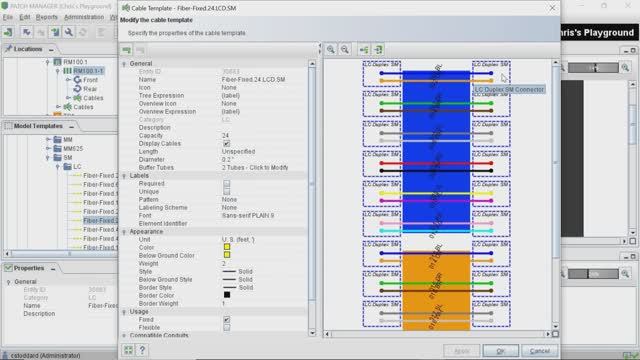Screen dimensions: 640x360
Task: Toggle the Labels Required checkbox
Action: pyautogui.click(x=227, y=184)
